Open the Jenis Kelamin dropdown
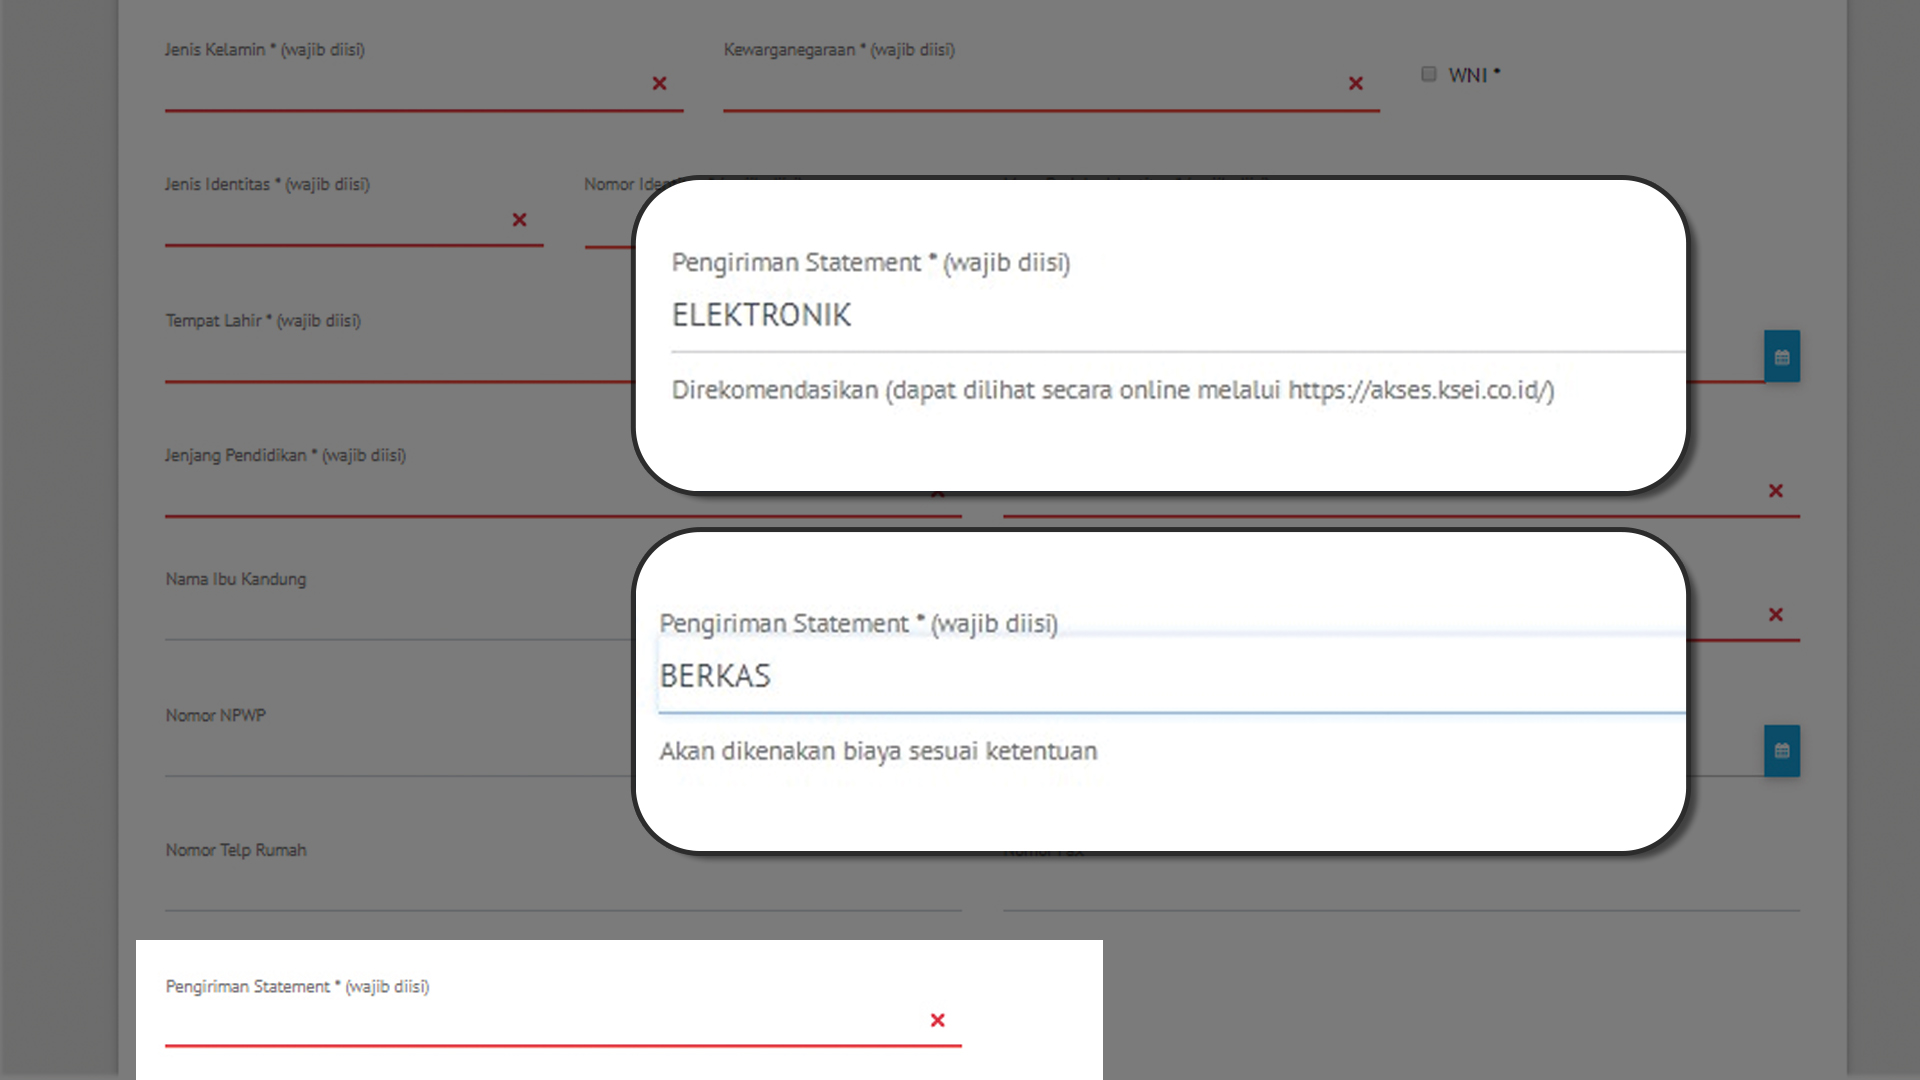This screenshot has width=1920, height=1080. click(400, 88)
